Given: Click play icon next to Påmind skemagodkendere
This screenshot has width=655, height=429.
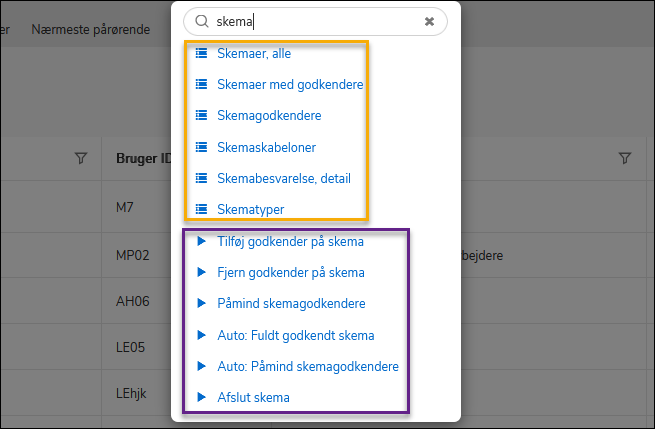Looking at the screenshot, I should (201, 304).
